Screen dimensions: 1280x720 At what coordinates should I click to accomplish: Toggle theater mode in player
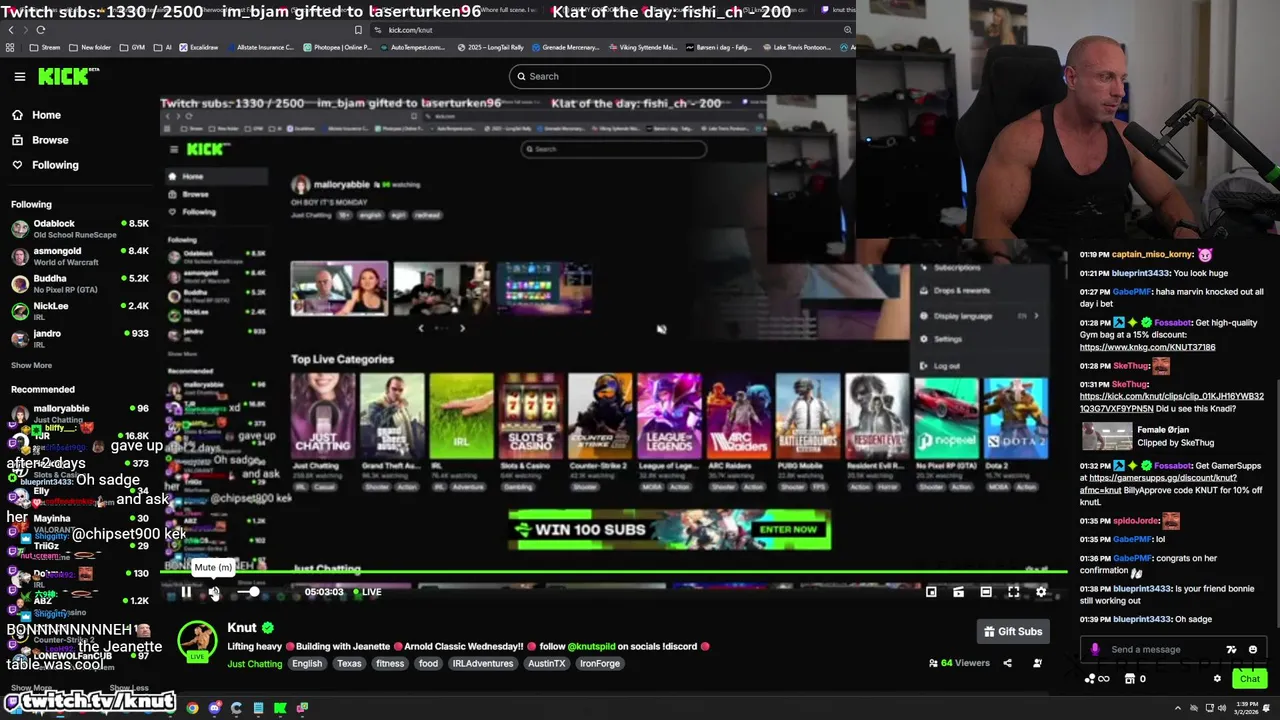[986, 592]
